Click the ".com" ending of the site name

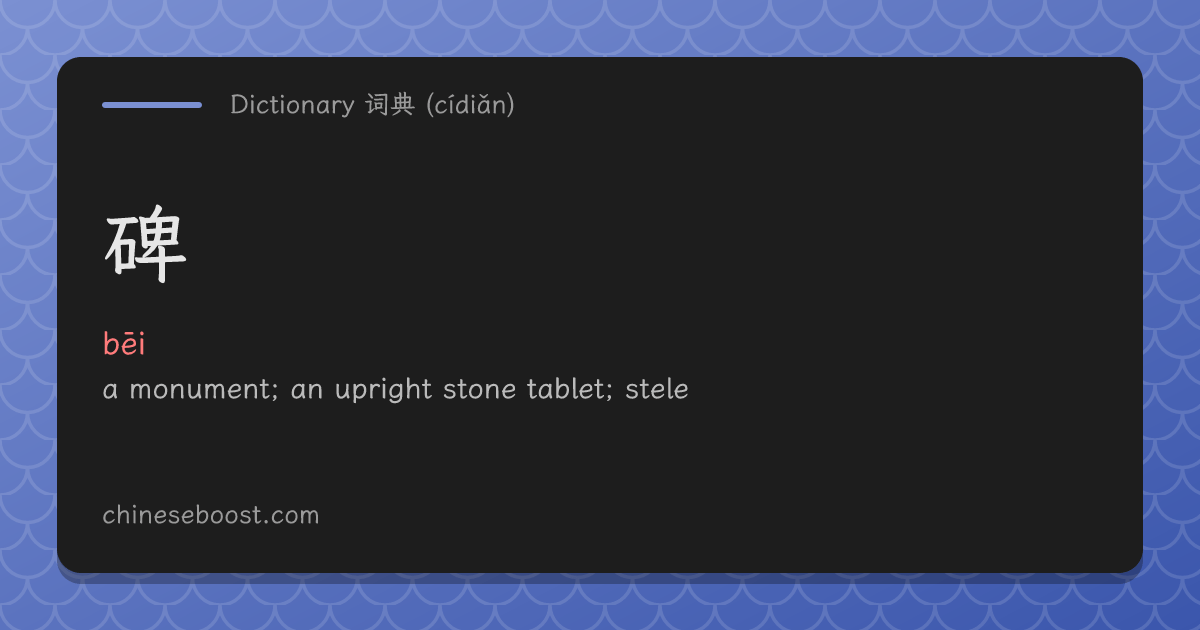pyautogui.click(x=292, y=516)
